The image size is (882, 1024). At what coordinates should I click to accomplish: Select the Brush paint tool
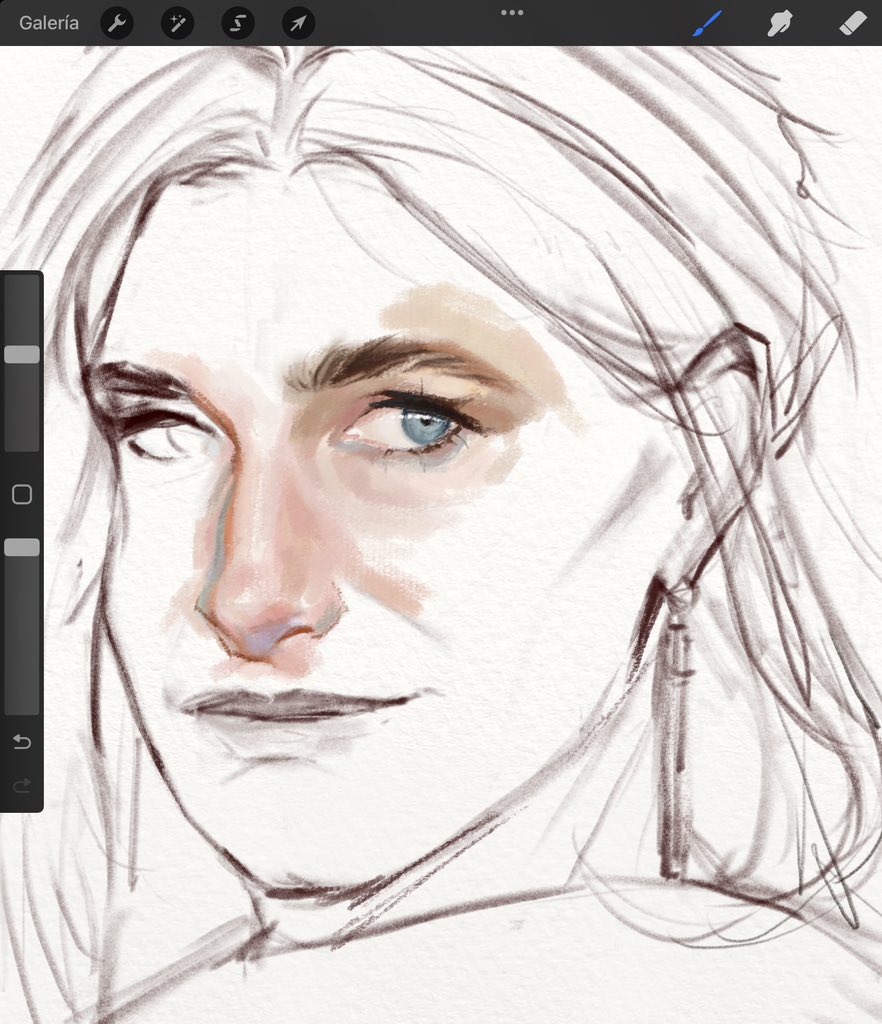707,23
